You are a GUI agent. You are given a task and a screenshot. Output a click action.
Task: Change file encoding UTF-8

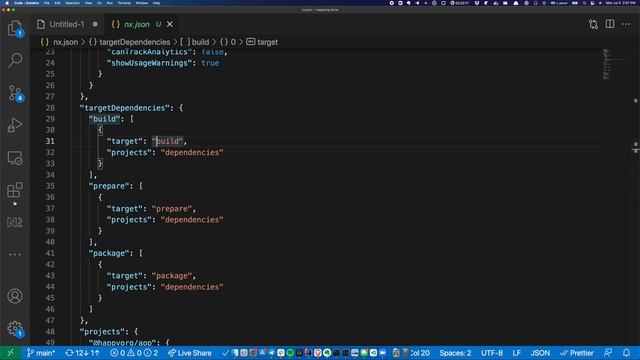pos(492,353)
